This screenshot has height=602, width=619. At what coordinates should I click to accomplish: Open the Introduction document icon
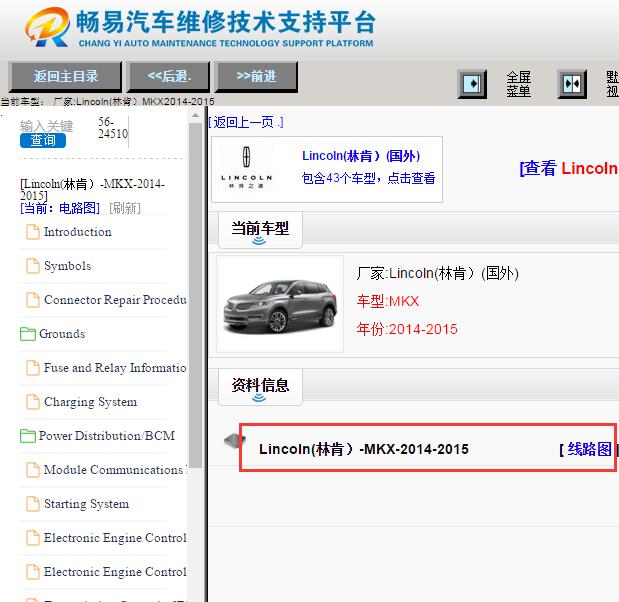click(x=33, y=232)
